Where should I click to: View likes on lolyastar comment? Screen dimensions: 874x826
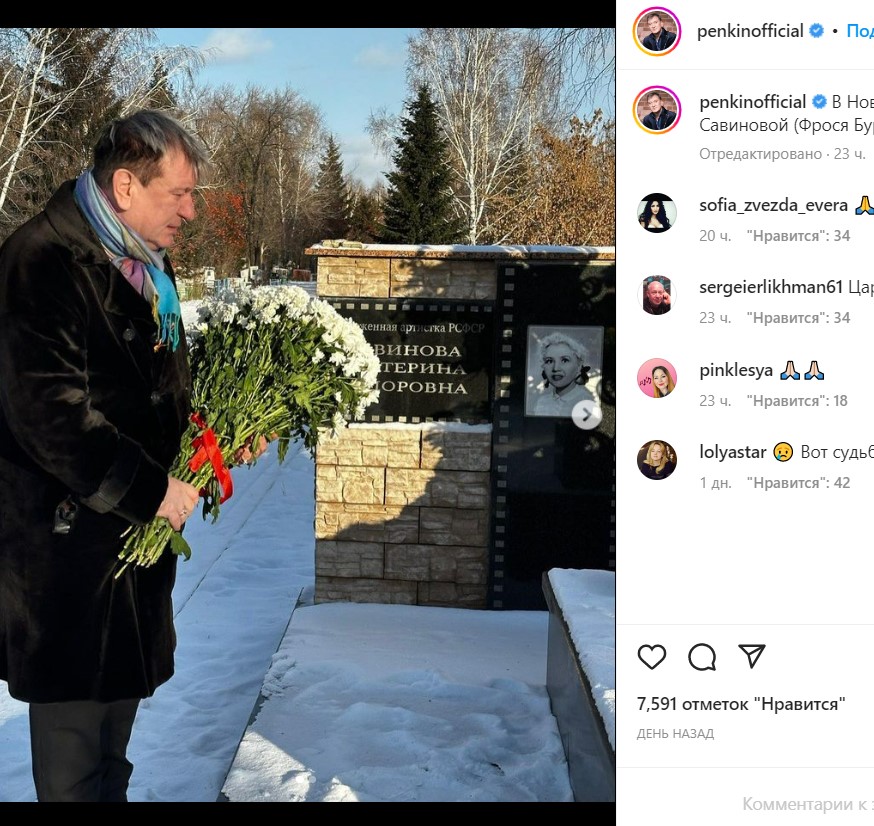tap(798, 483)
